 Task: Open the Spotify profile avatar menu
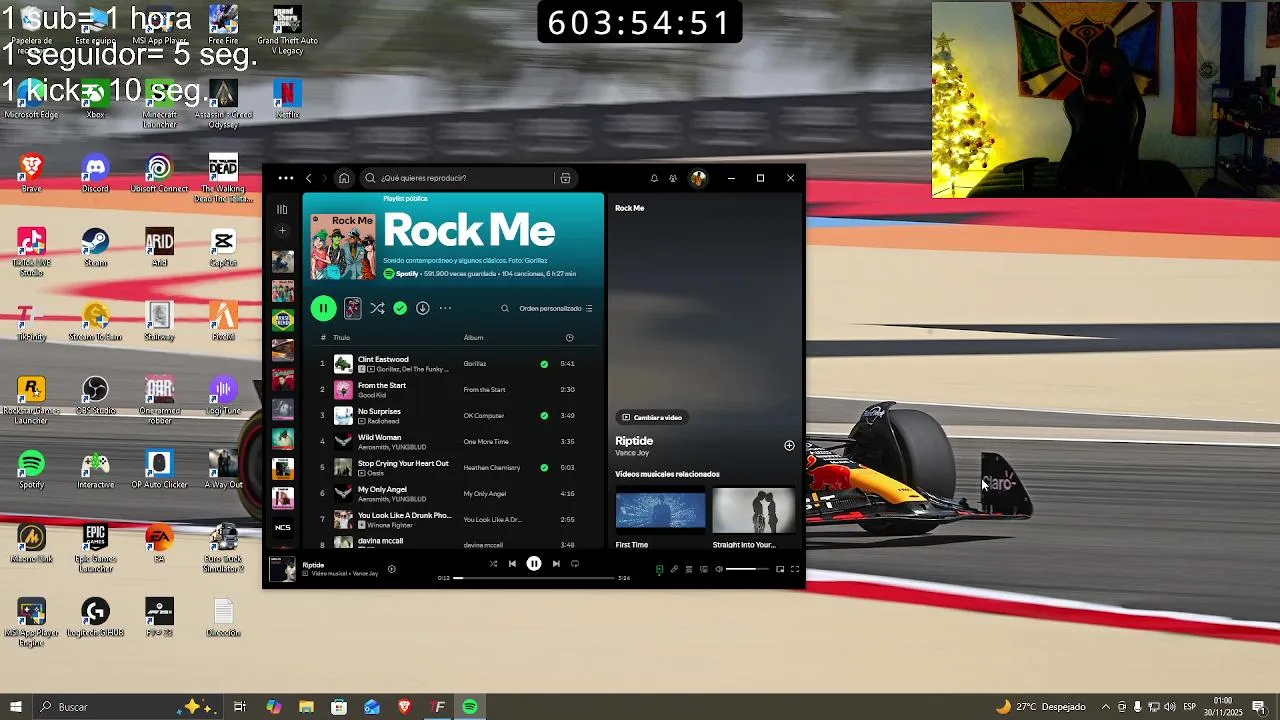[x=698, y=178]
